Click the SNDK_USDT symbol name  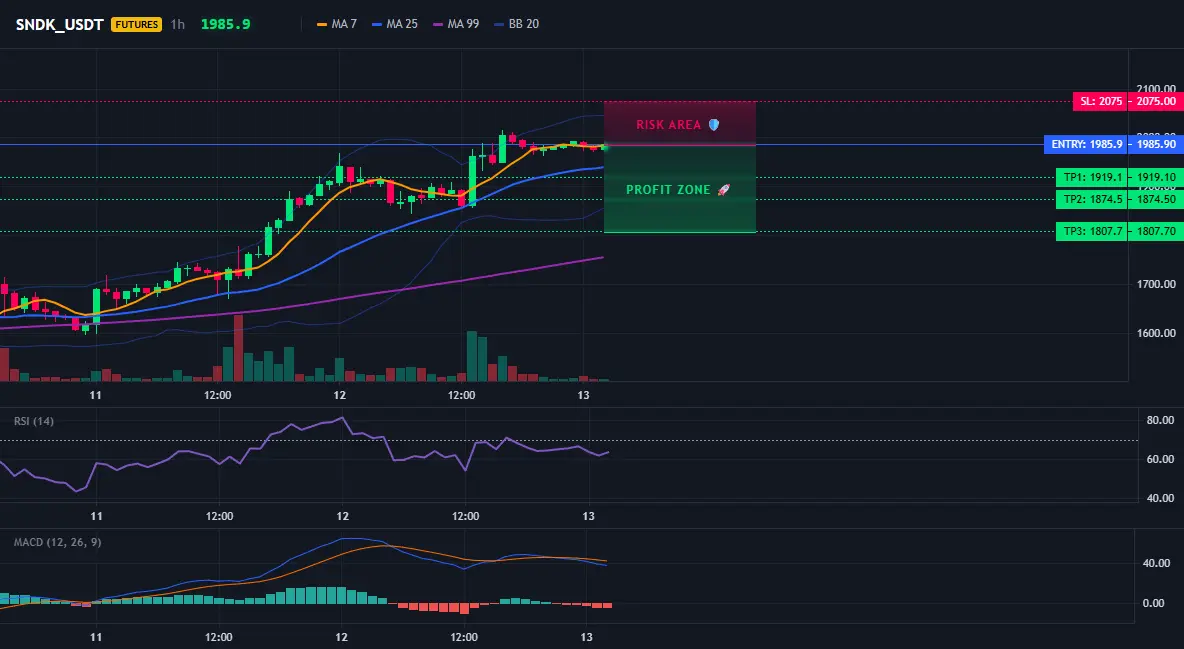point(60,24)
